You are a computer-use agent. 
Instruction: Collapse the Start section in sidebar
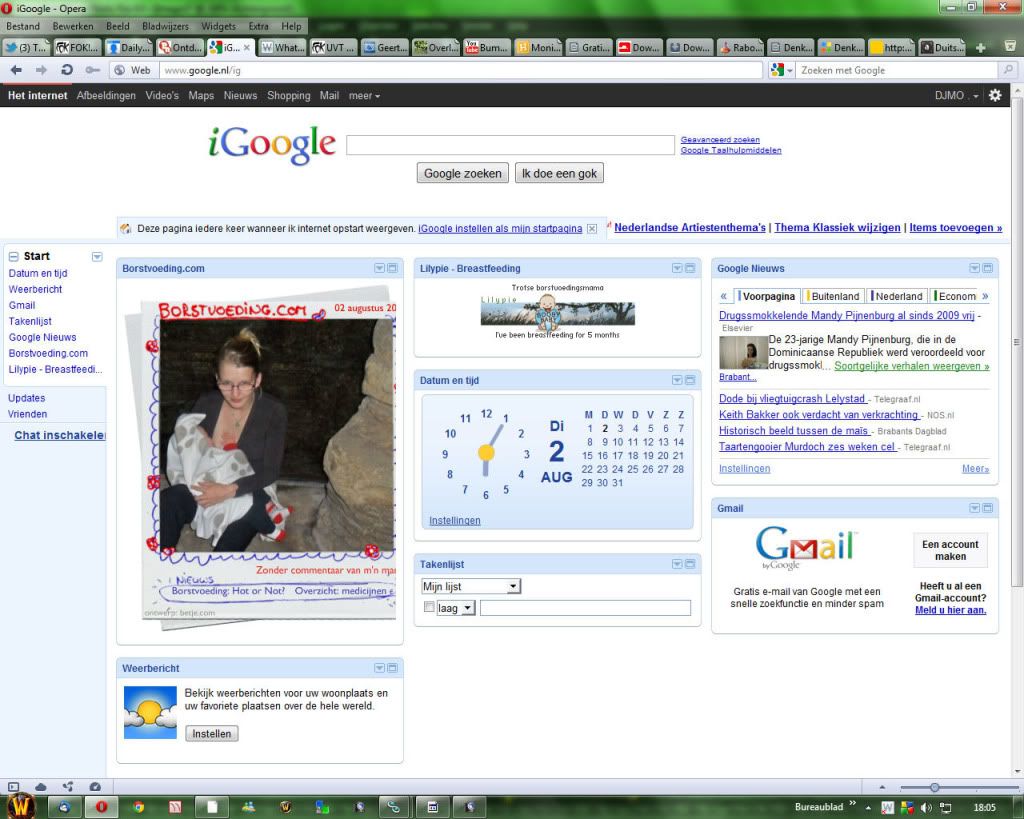[13, 256]
